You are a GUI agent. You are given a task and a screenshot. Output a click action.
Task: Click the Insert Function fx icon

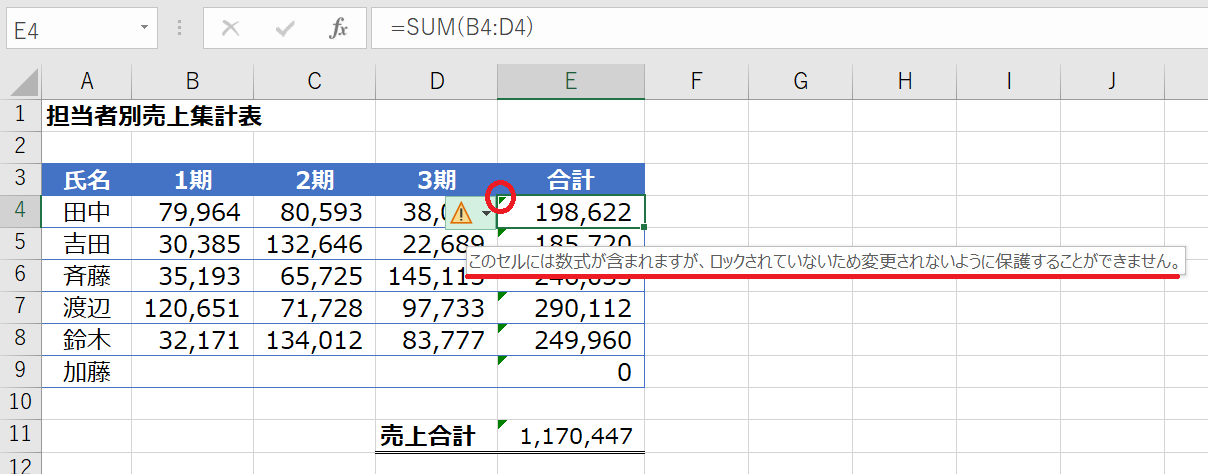(338, 29)
